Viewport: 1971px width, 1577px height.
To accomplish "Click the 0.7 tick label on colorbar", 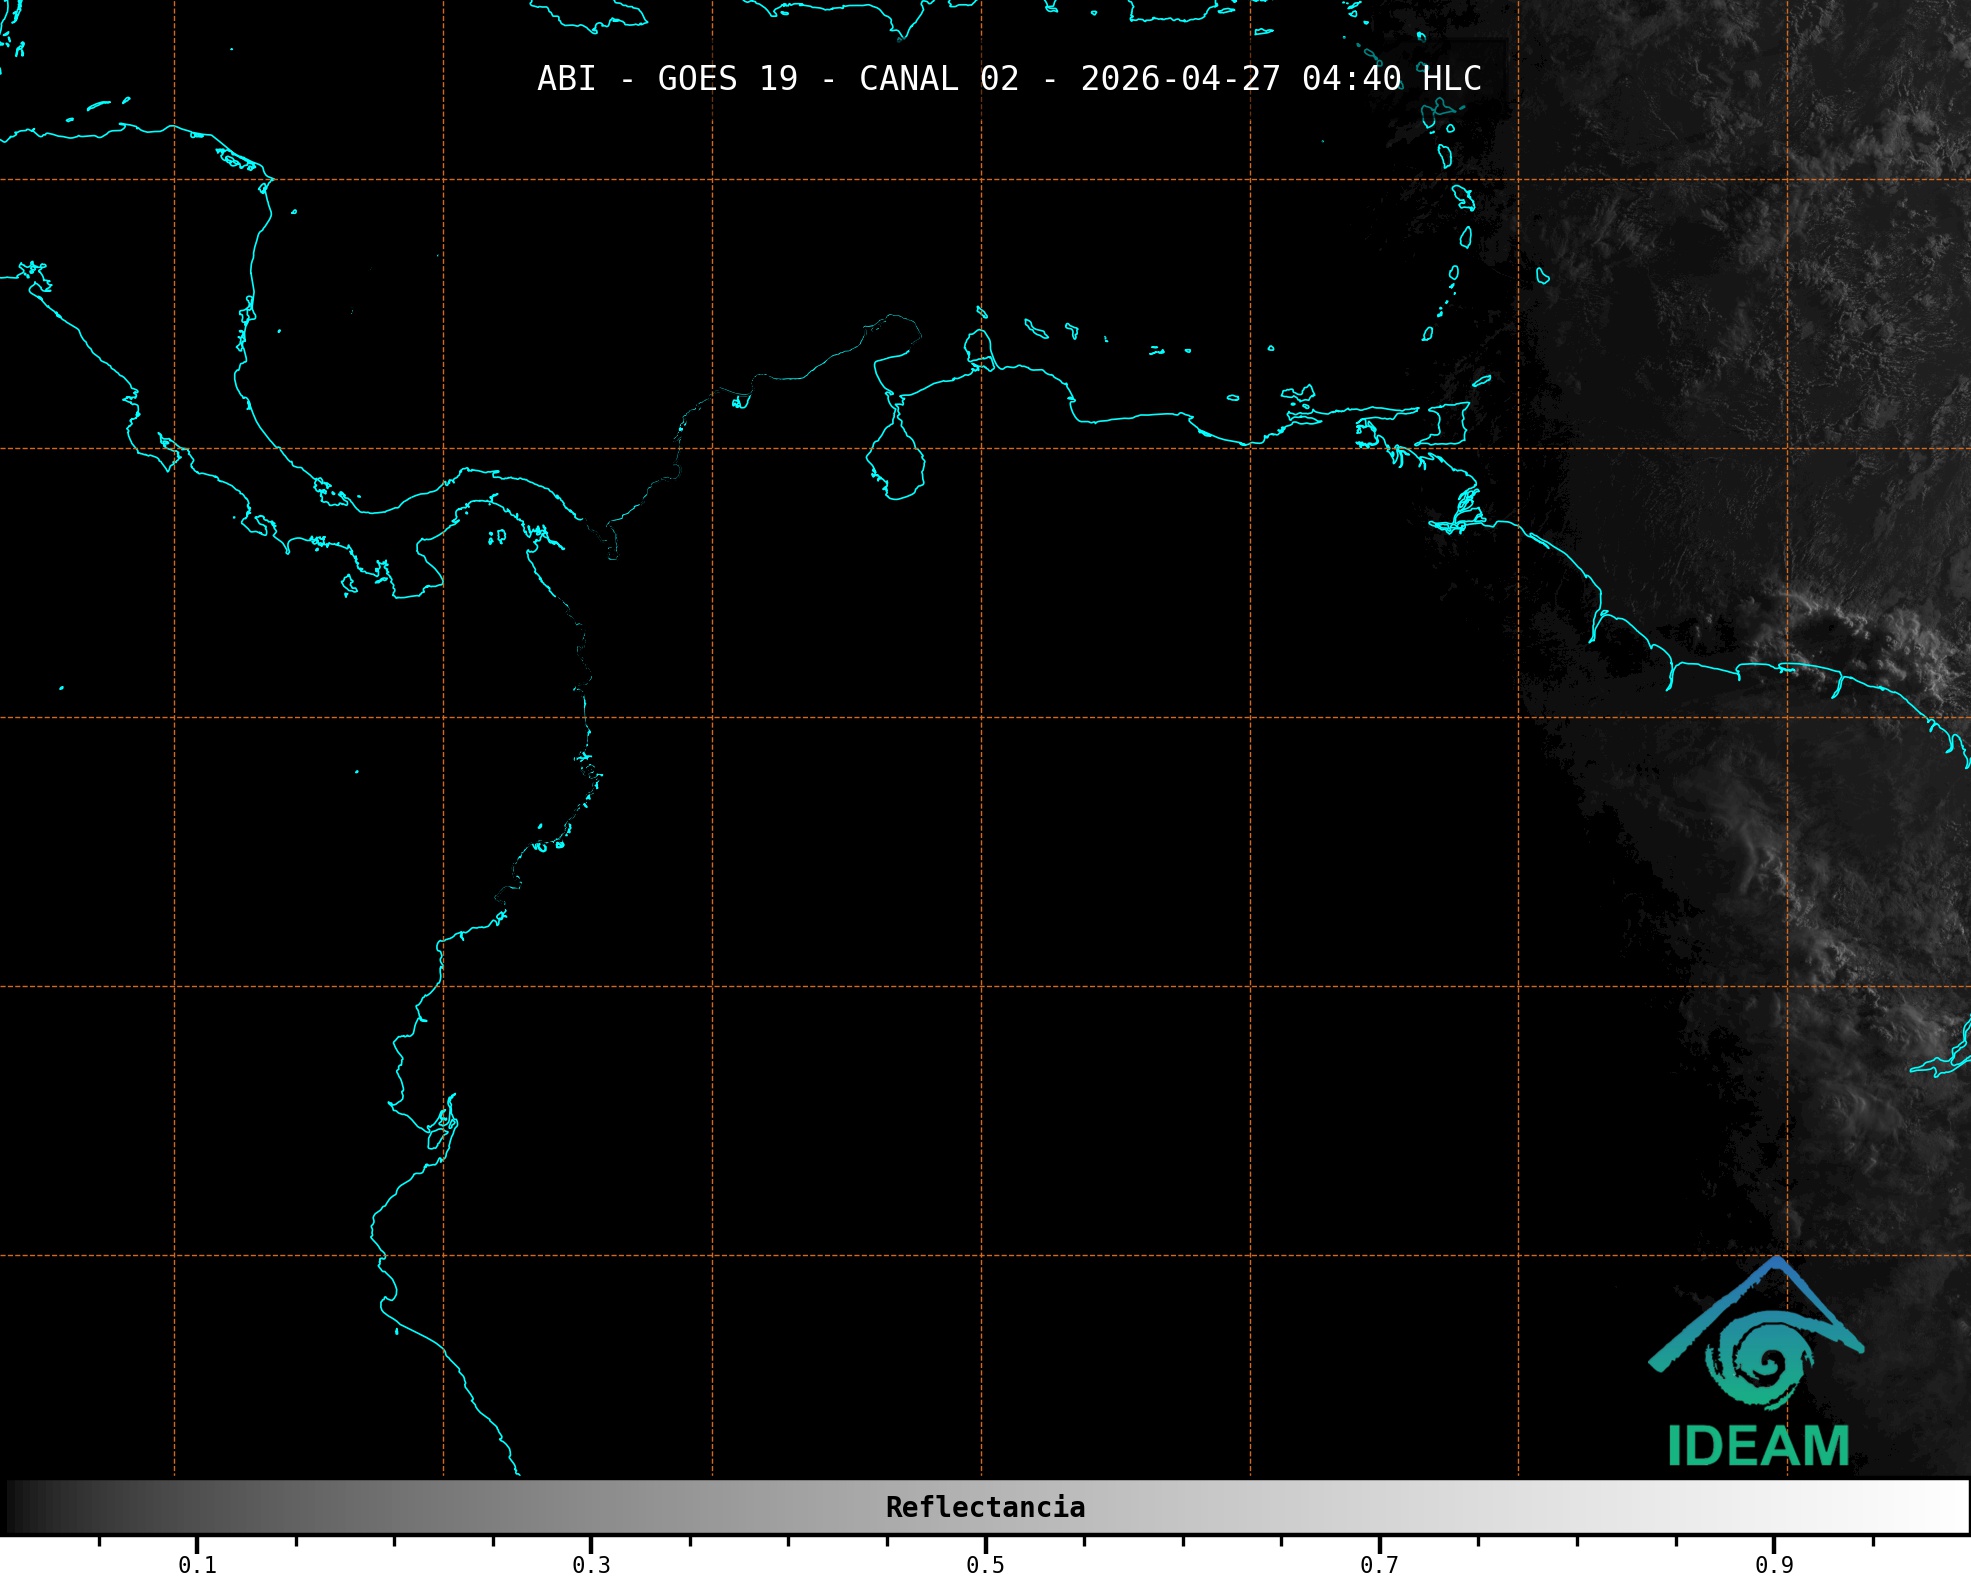I will pos(1379,1565).
